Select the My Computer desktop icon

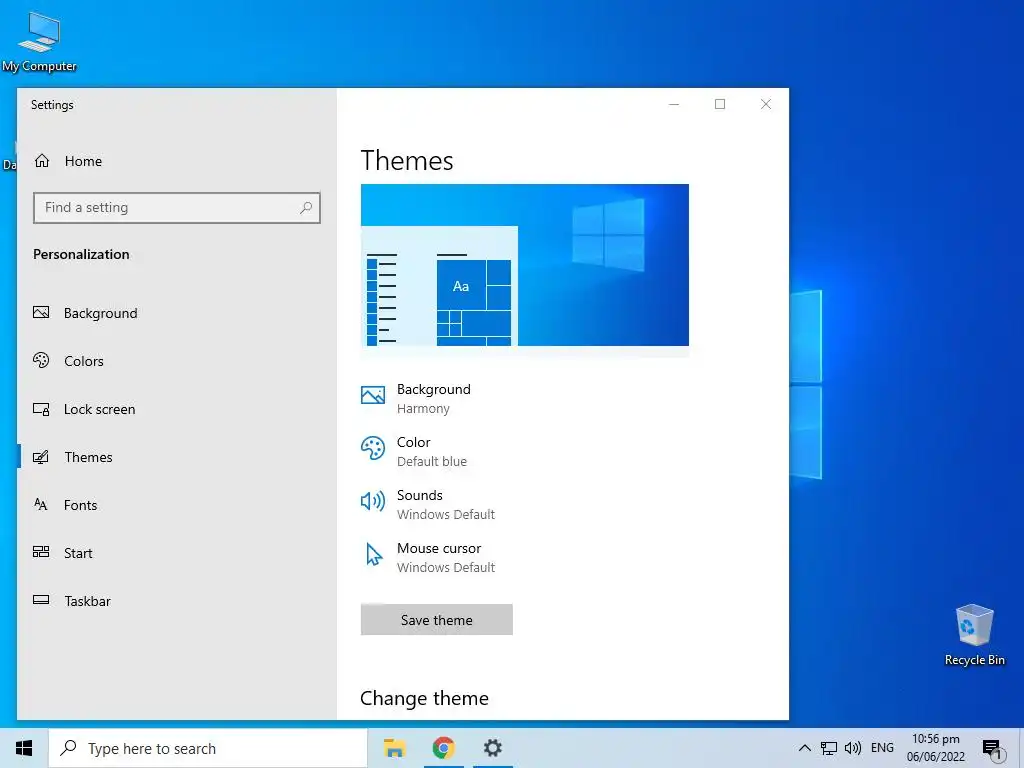point(39,42)
